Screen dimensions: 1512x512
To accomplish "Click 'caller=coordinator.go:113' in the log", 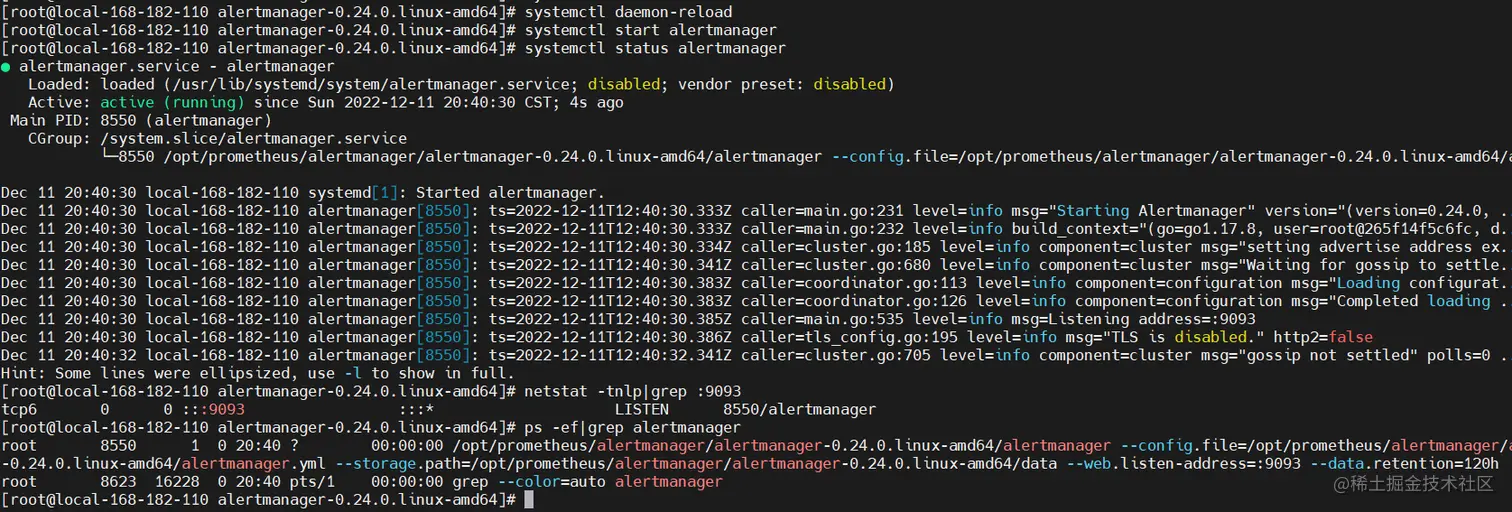I will click(855, 282).
